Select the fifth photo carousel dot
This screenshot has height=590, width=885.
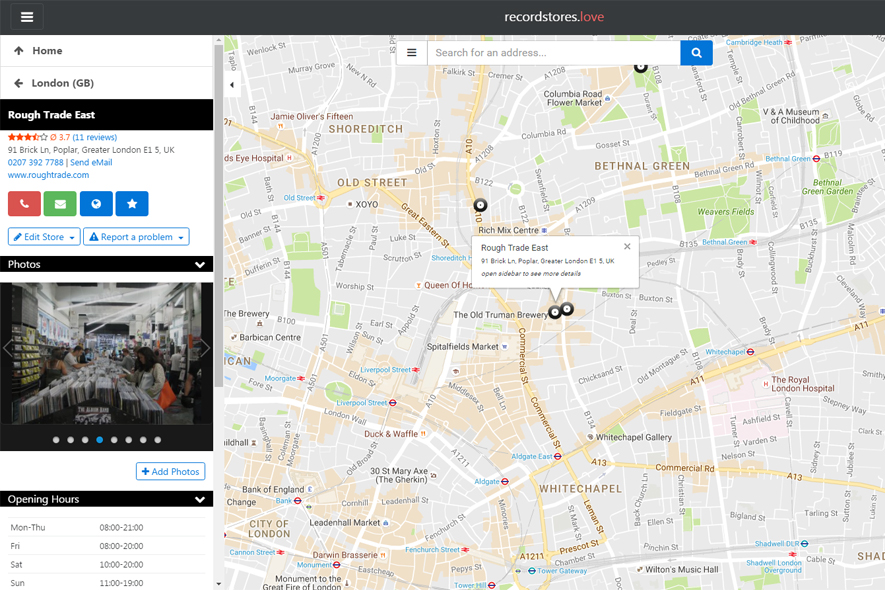coord(114,440)
